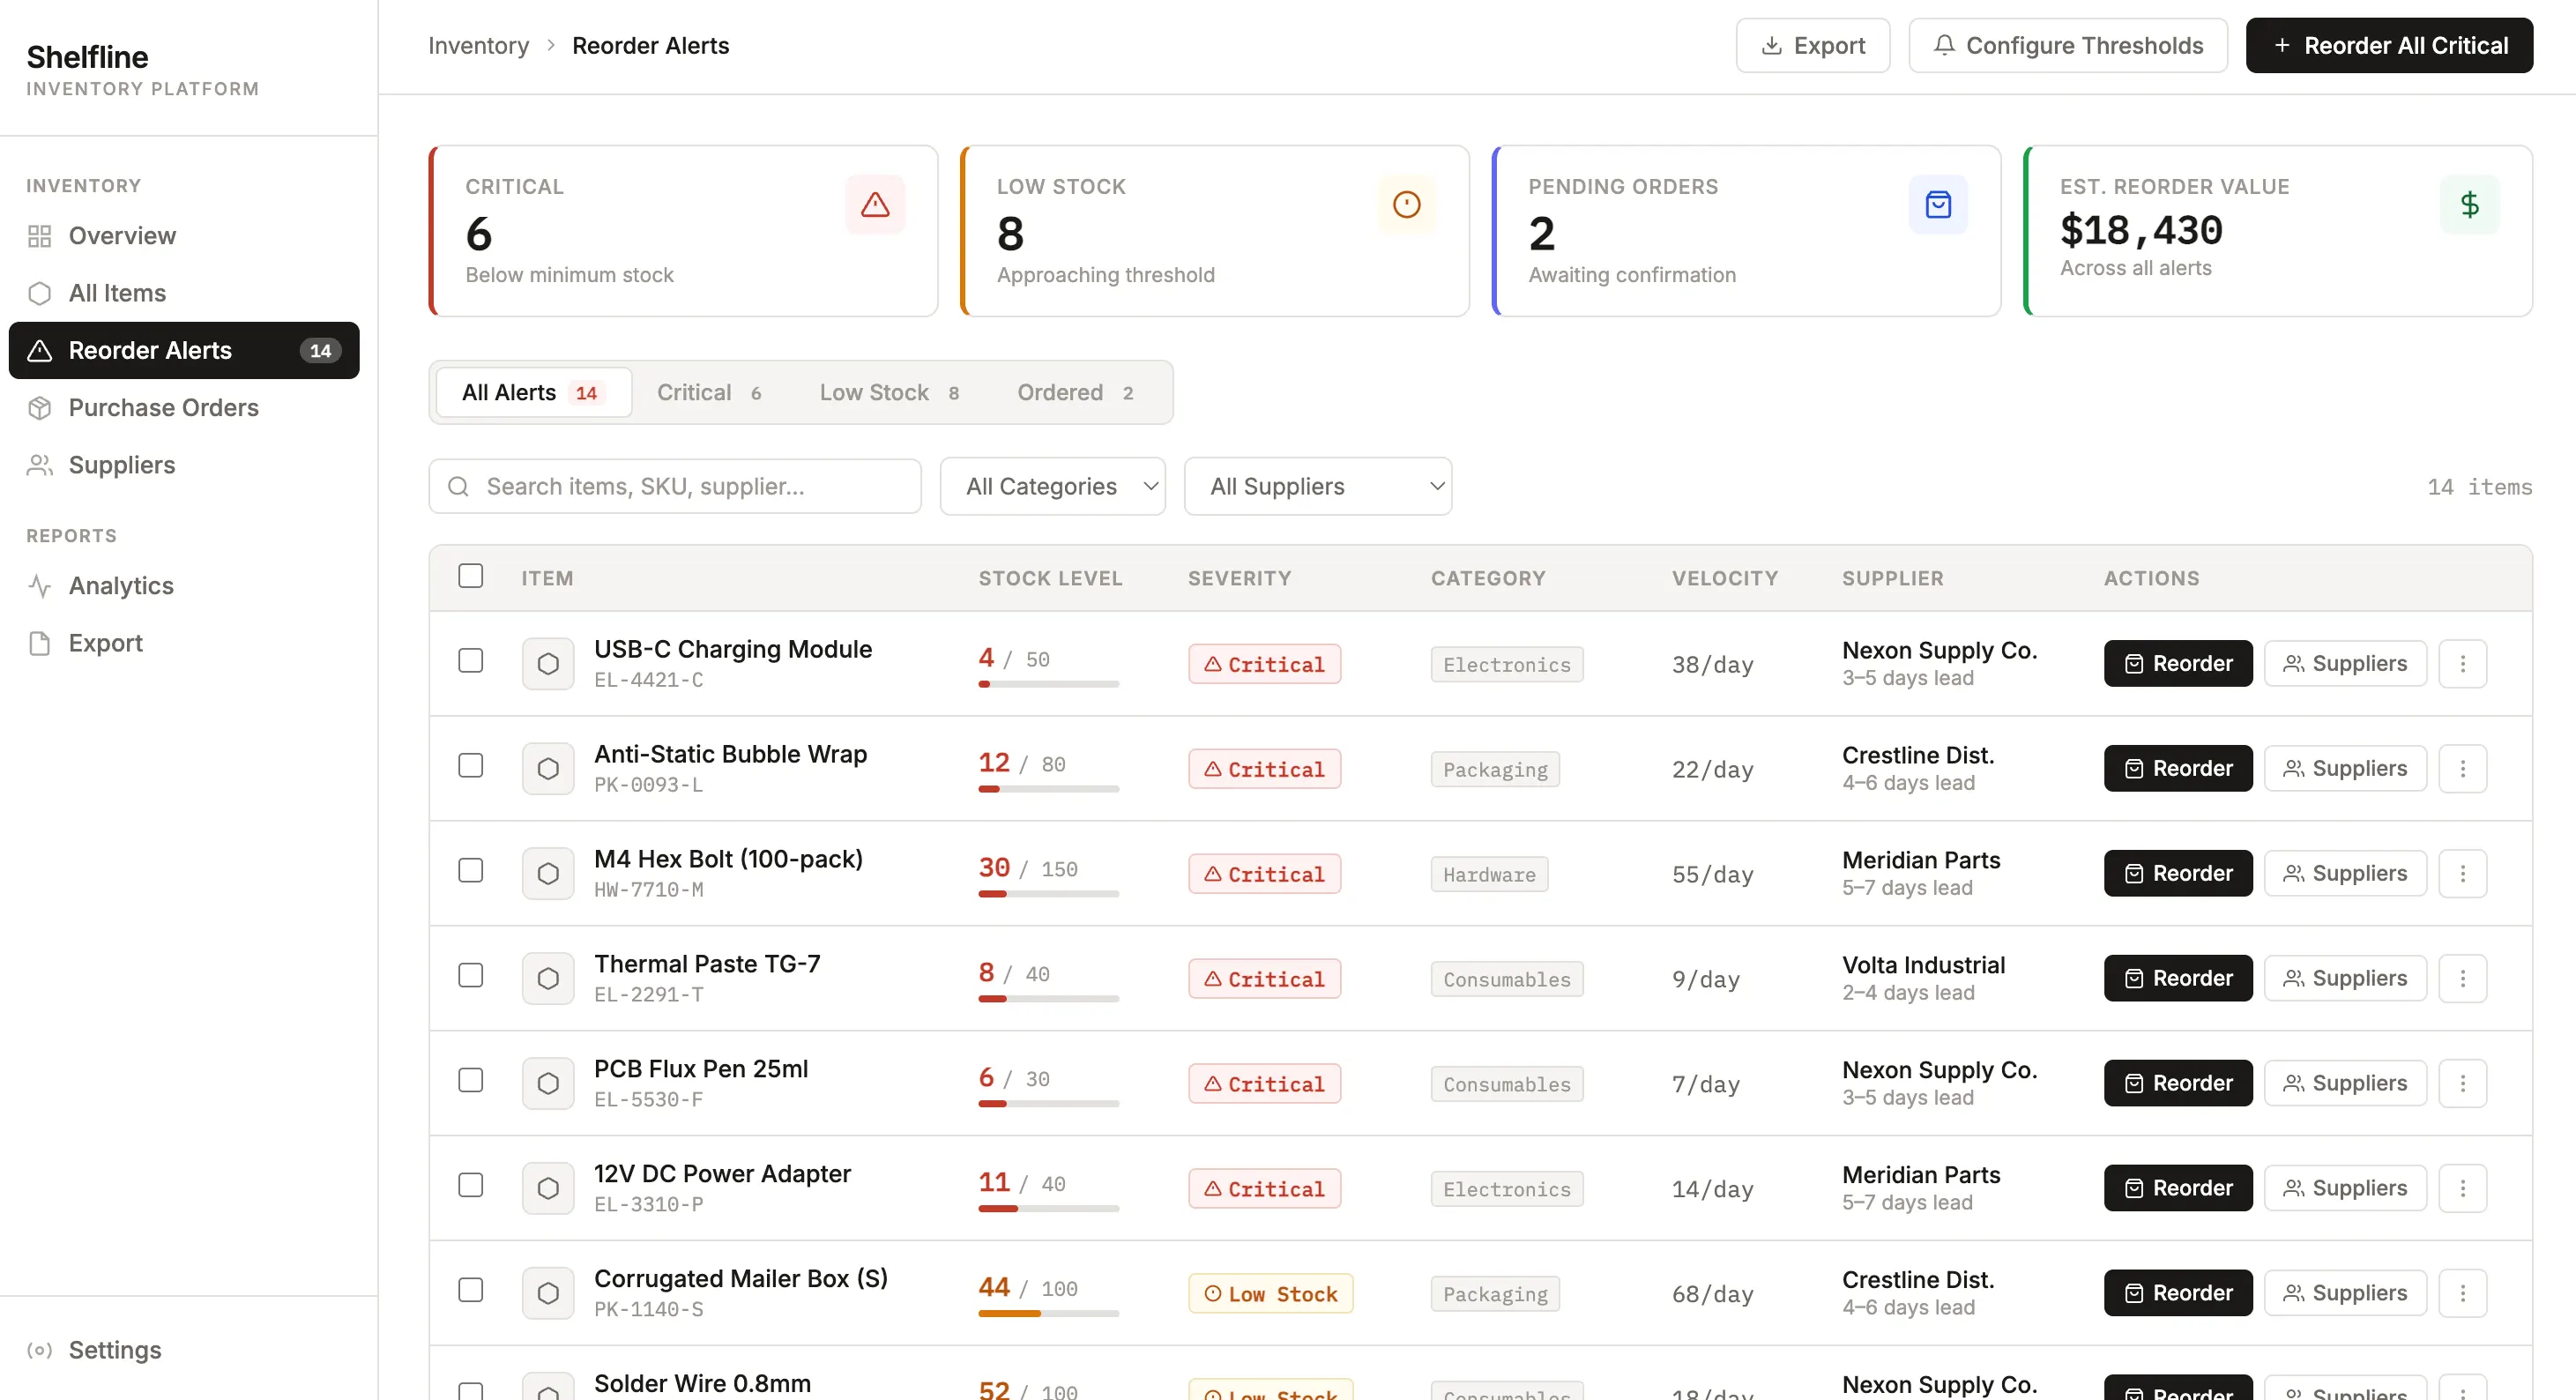Check the Thermal Paste TG-7 row checkbox

pyautogui.click(x=470, y=976)
